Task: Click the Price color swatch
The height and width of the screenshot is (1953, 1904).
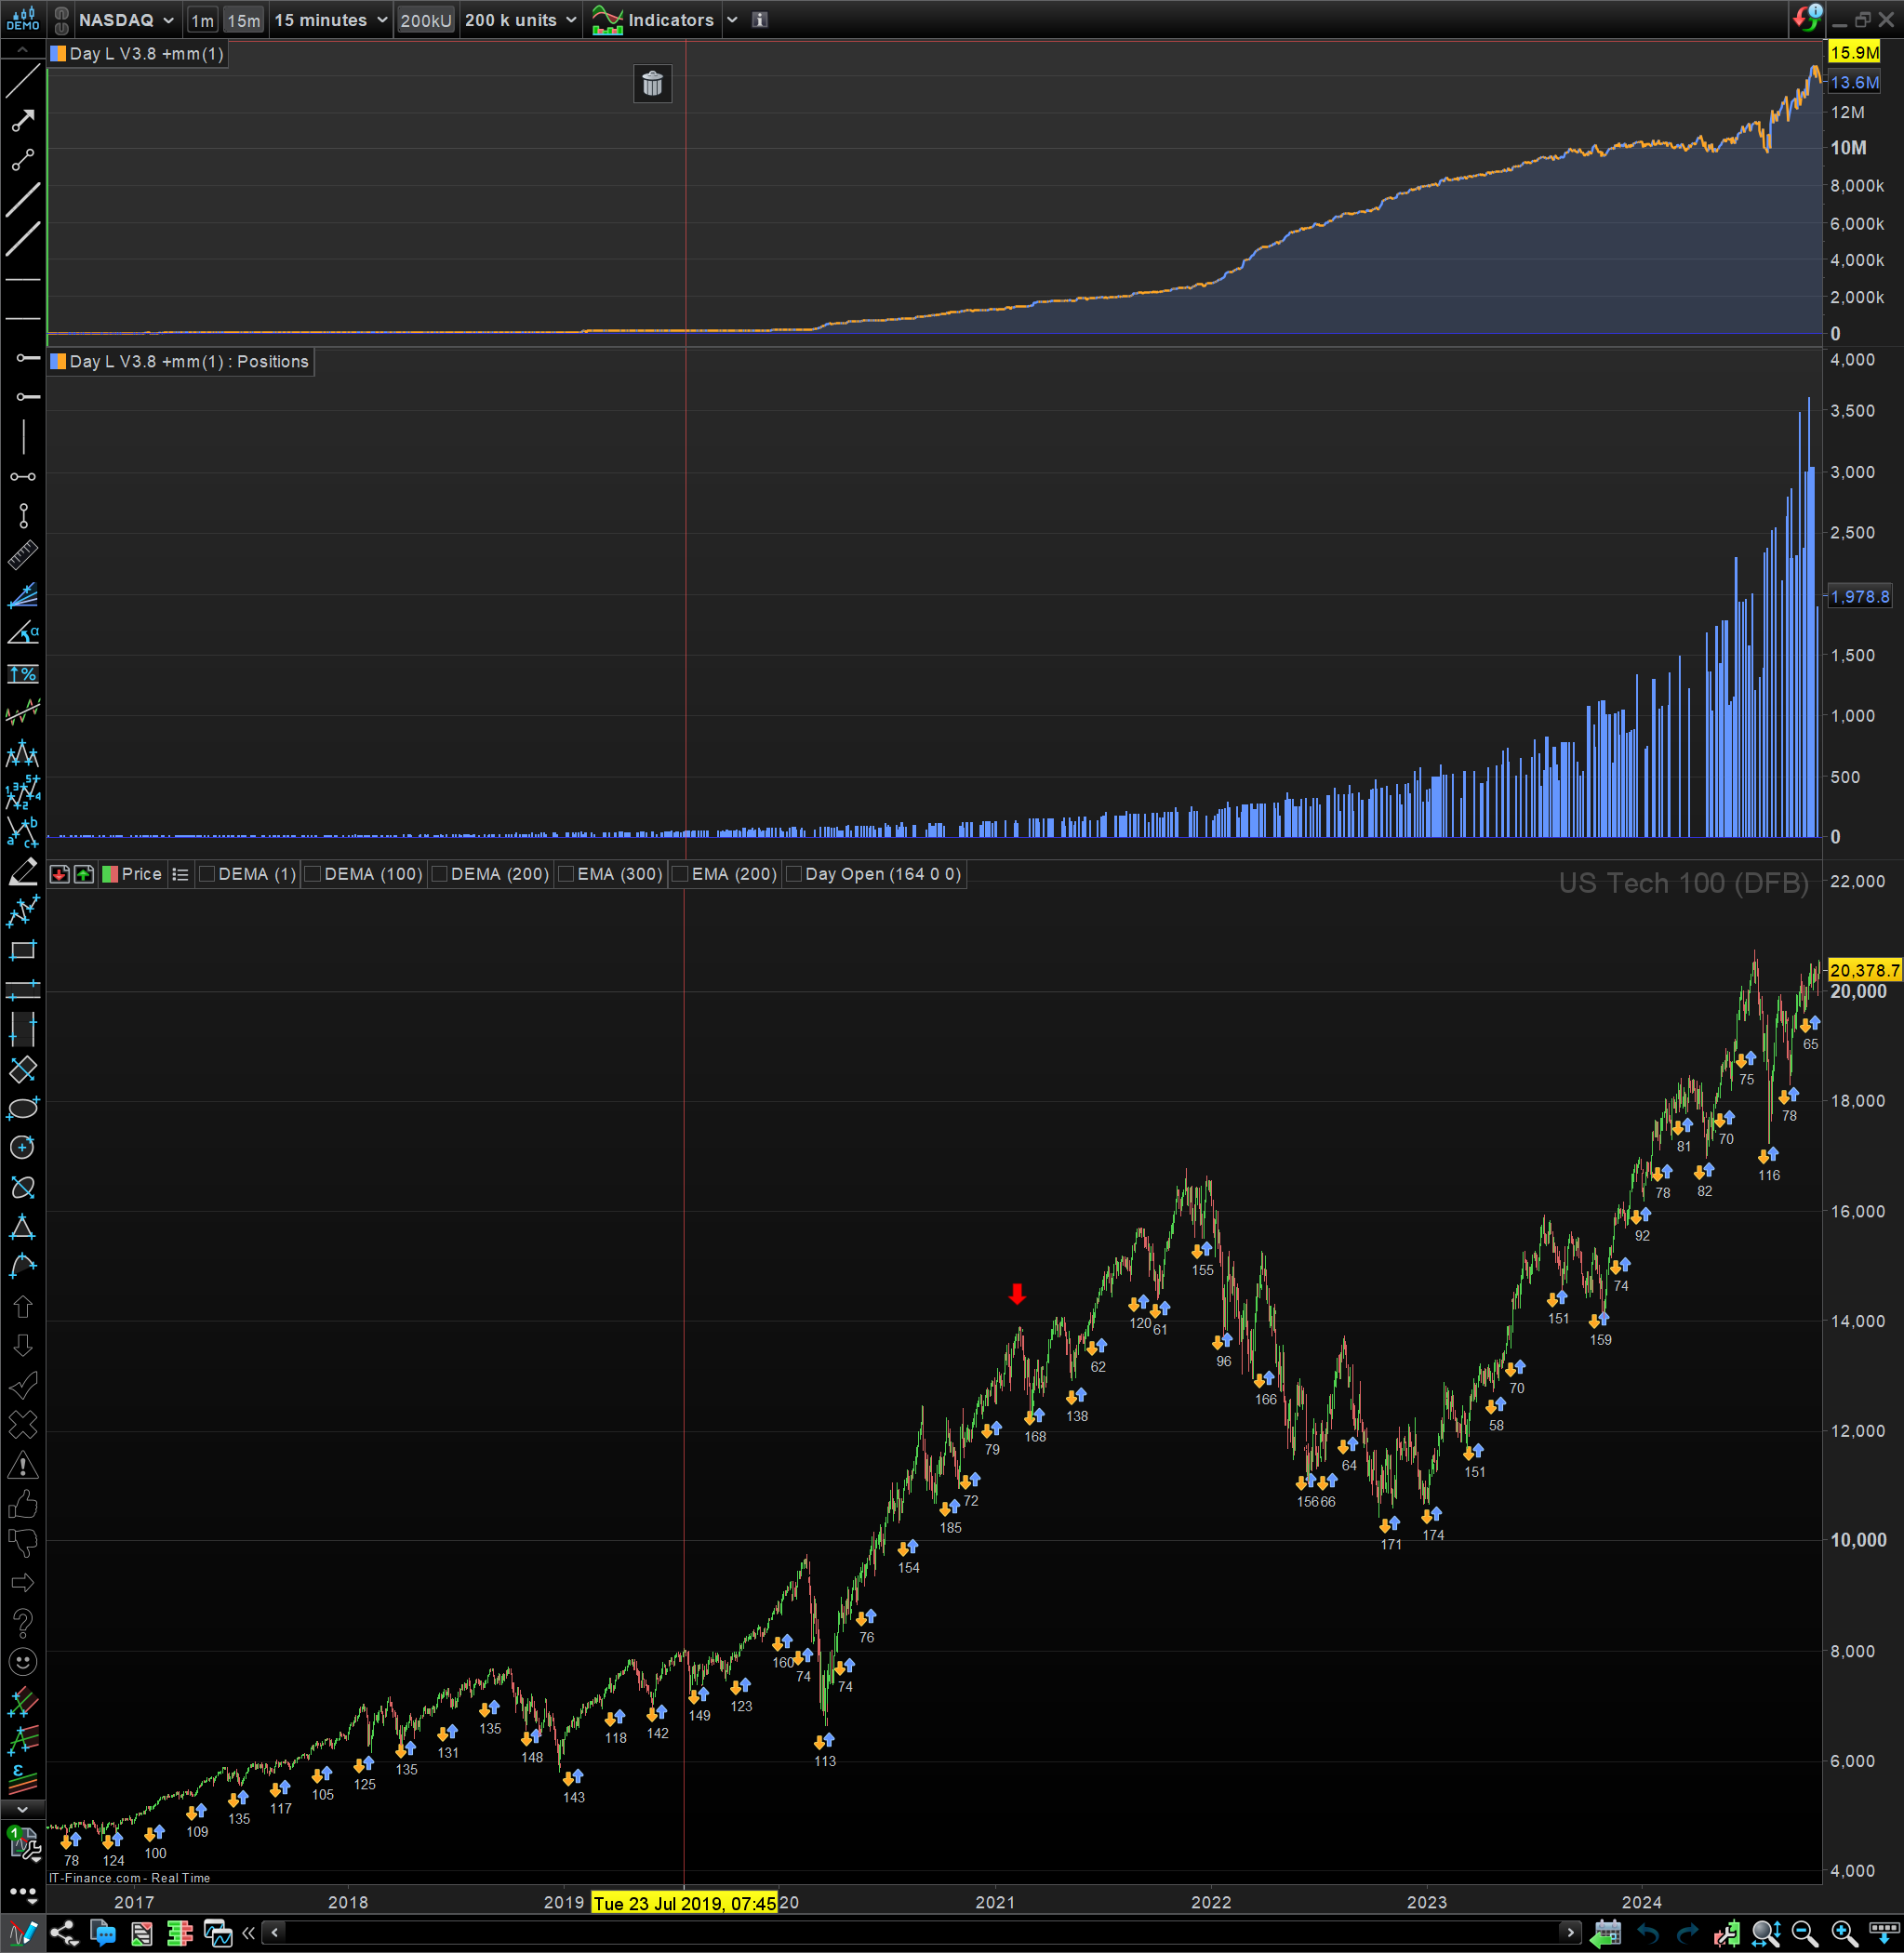Action: pos(110,874)
